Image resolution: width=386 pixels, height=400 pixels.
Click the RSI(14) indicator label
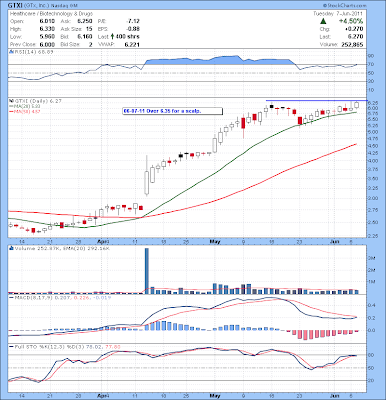click(33, 52)
